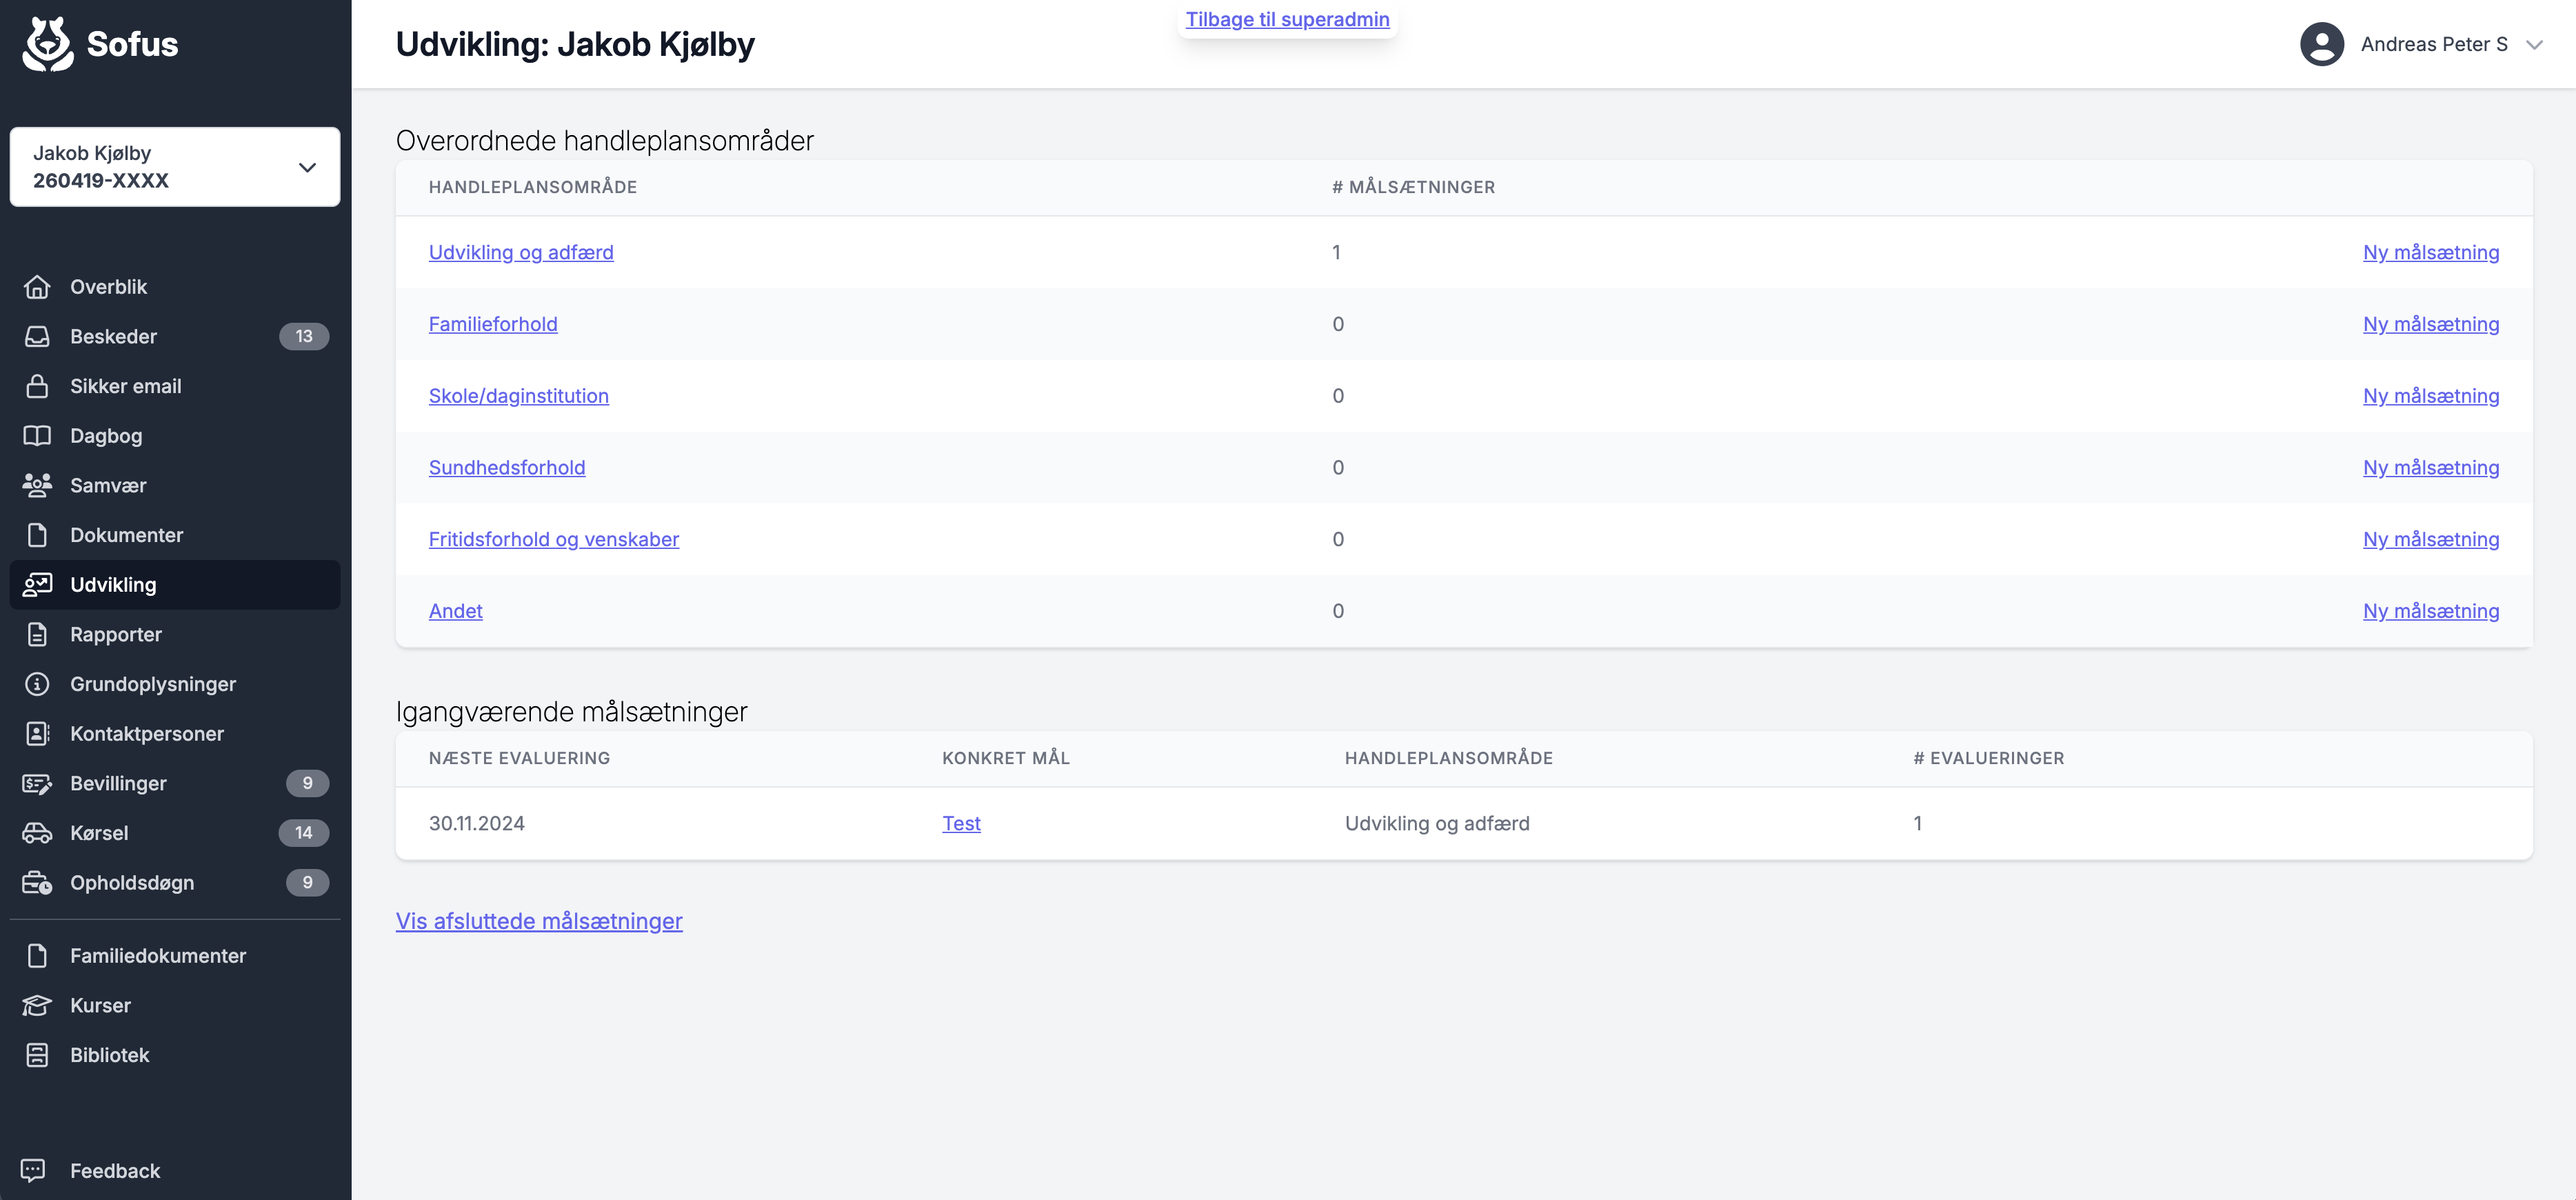The width and height of the screenshot is (2576, 1200).
Task: Click the Opholdsdøgn bed icon
Action: 37,883
